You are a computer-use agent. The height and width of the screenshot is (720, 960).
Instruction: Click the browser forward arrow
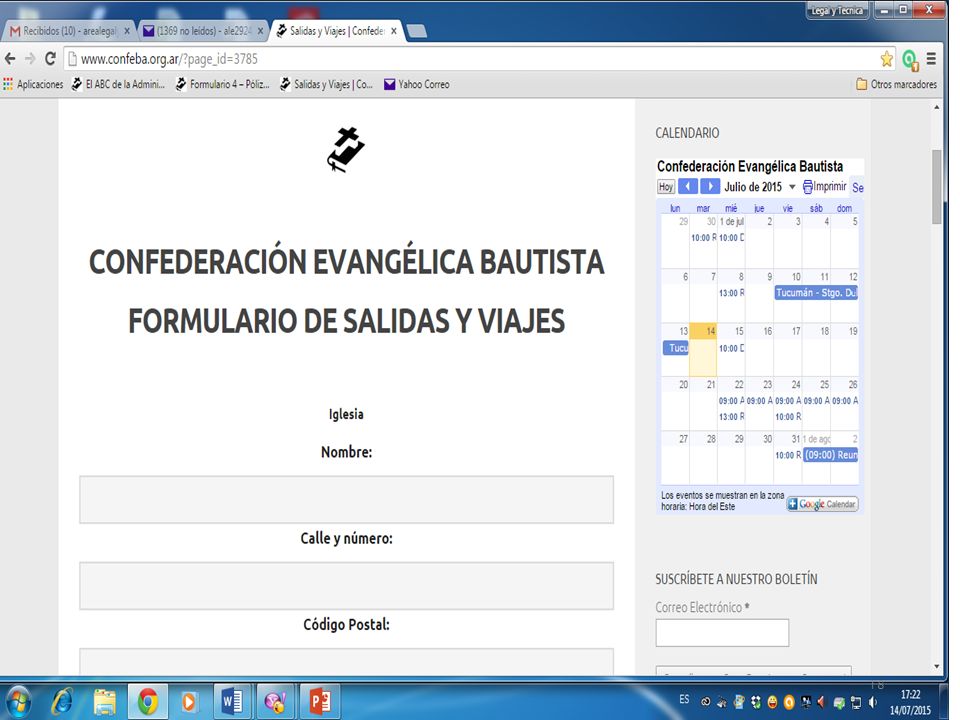coord(30,59)
